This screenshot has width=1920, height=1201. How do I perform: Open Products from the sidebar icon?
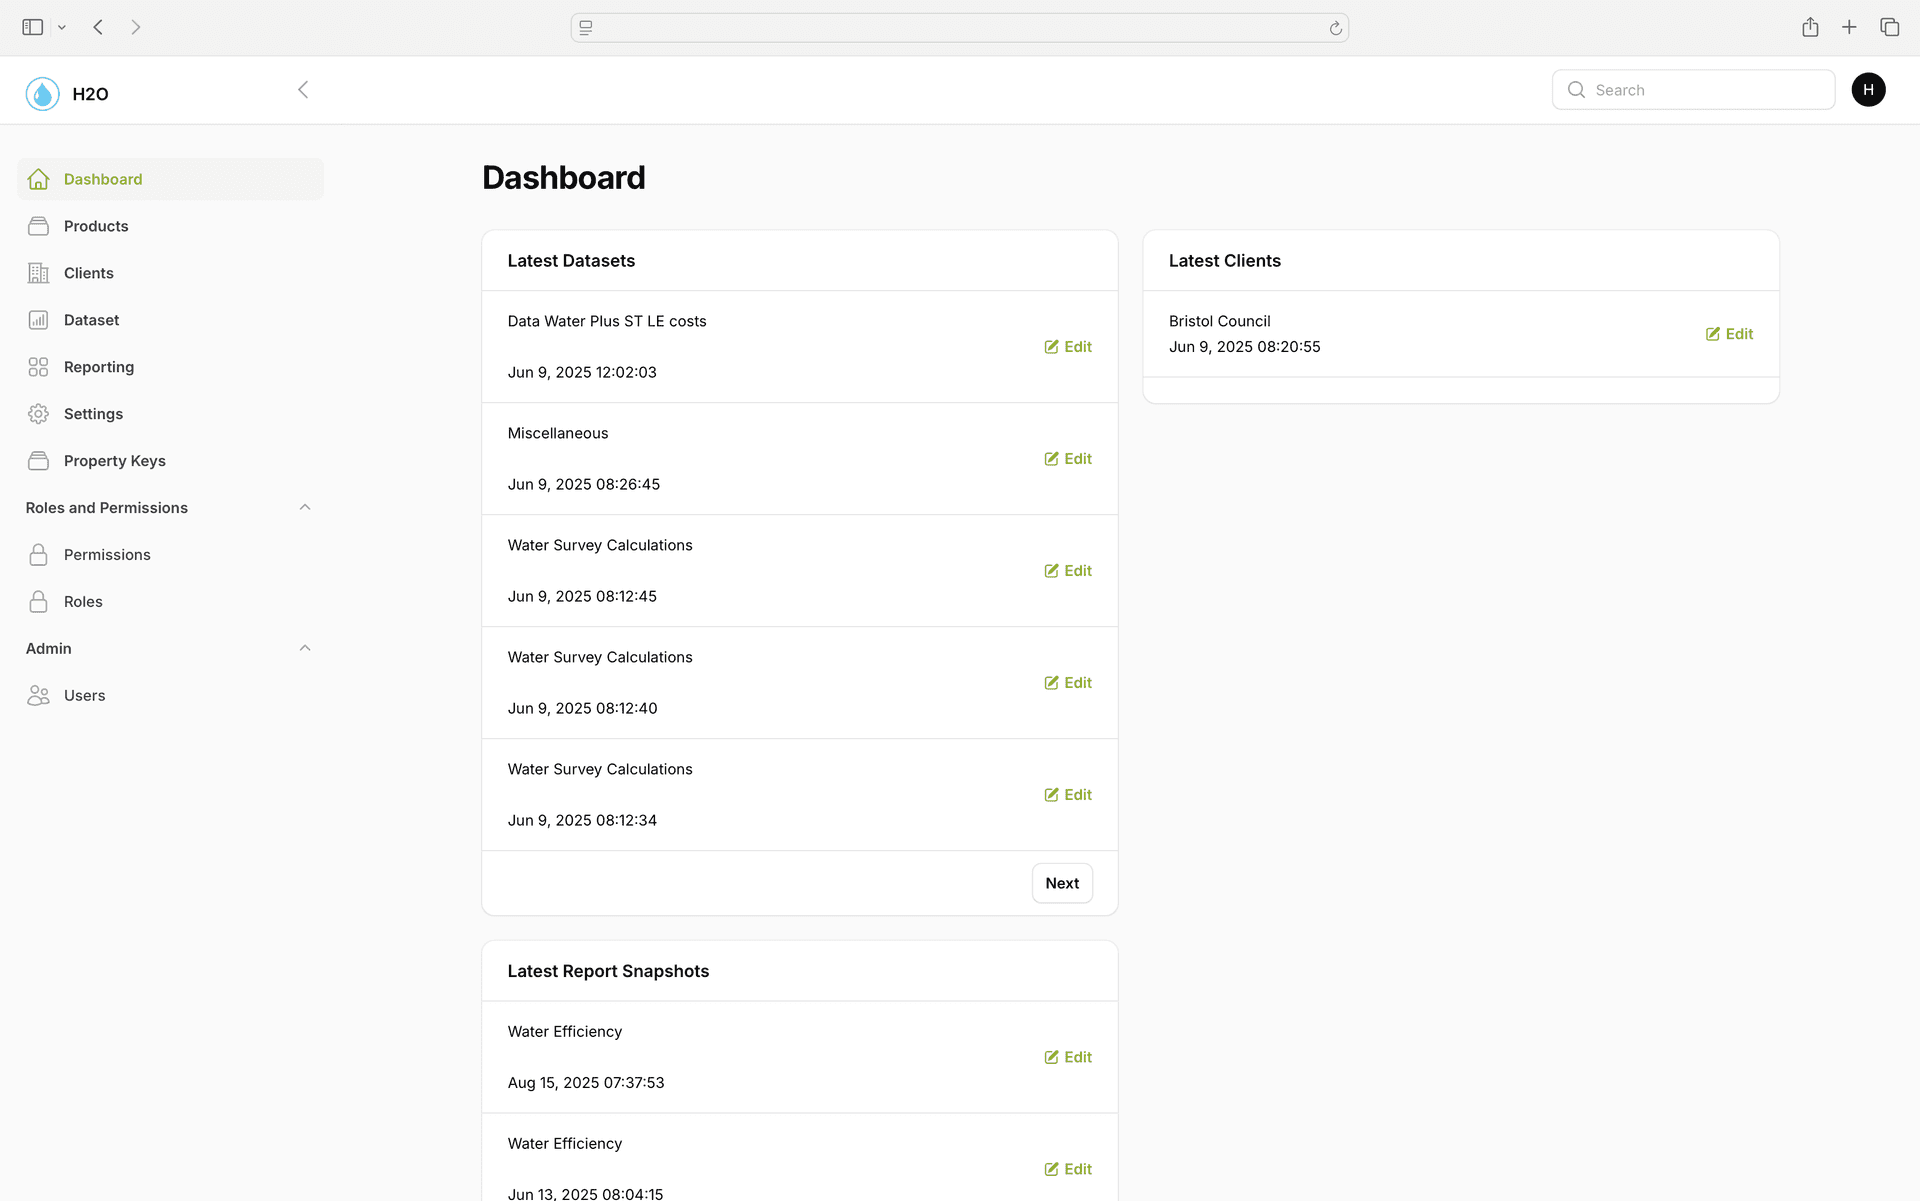coord(38,226)
